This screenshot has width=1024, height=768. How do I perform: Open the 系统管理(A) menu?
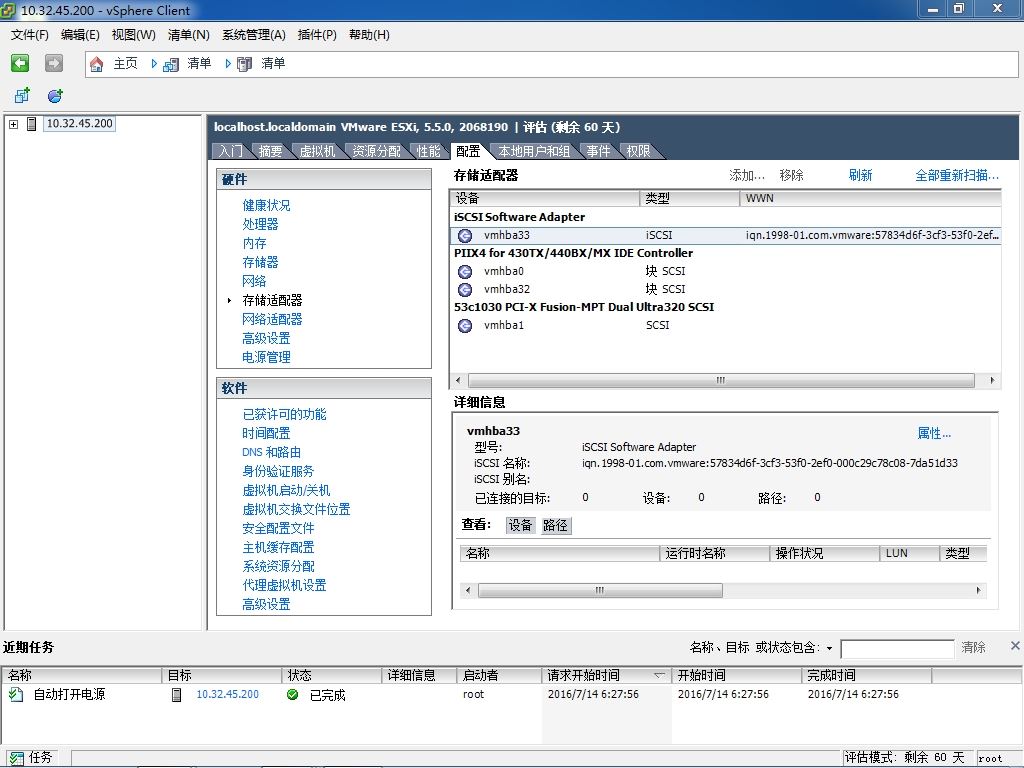253,35
